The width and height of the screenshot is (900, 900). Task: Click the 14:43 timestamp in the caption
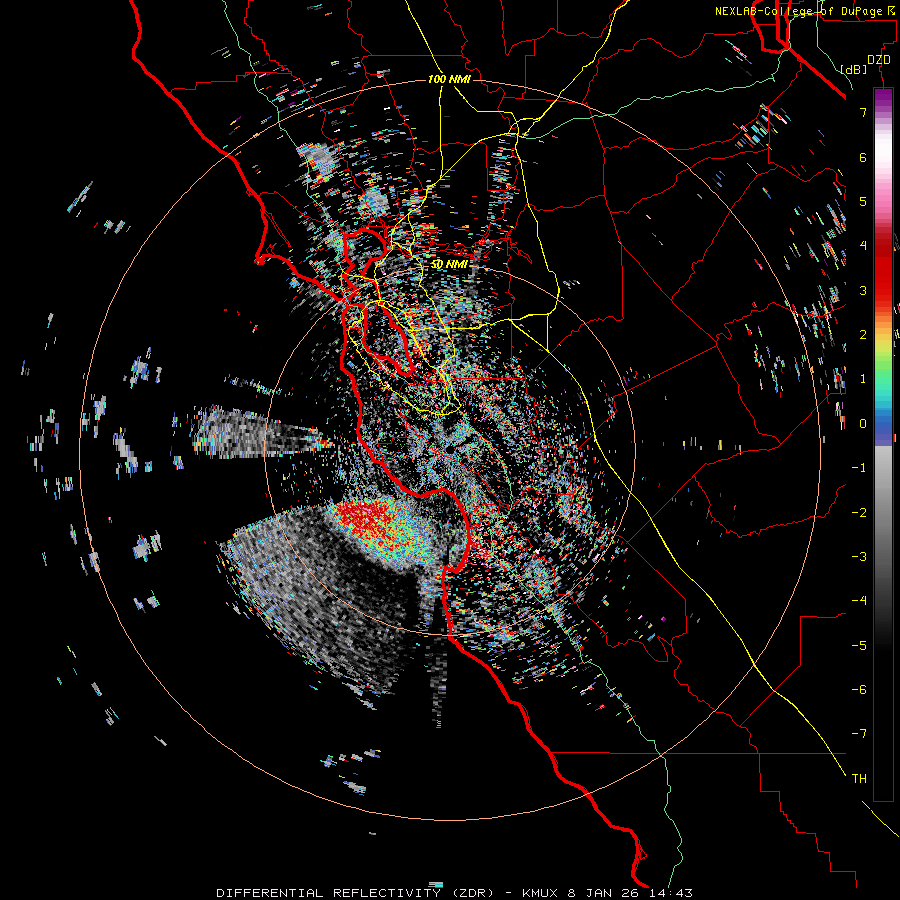[672, 893]
